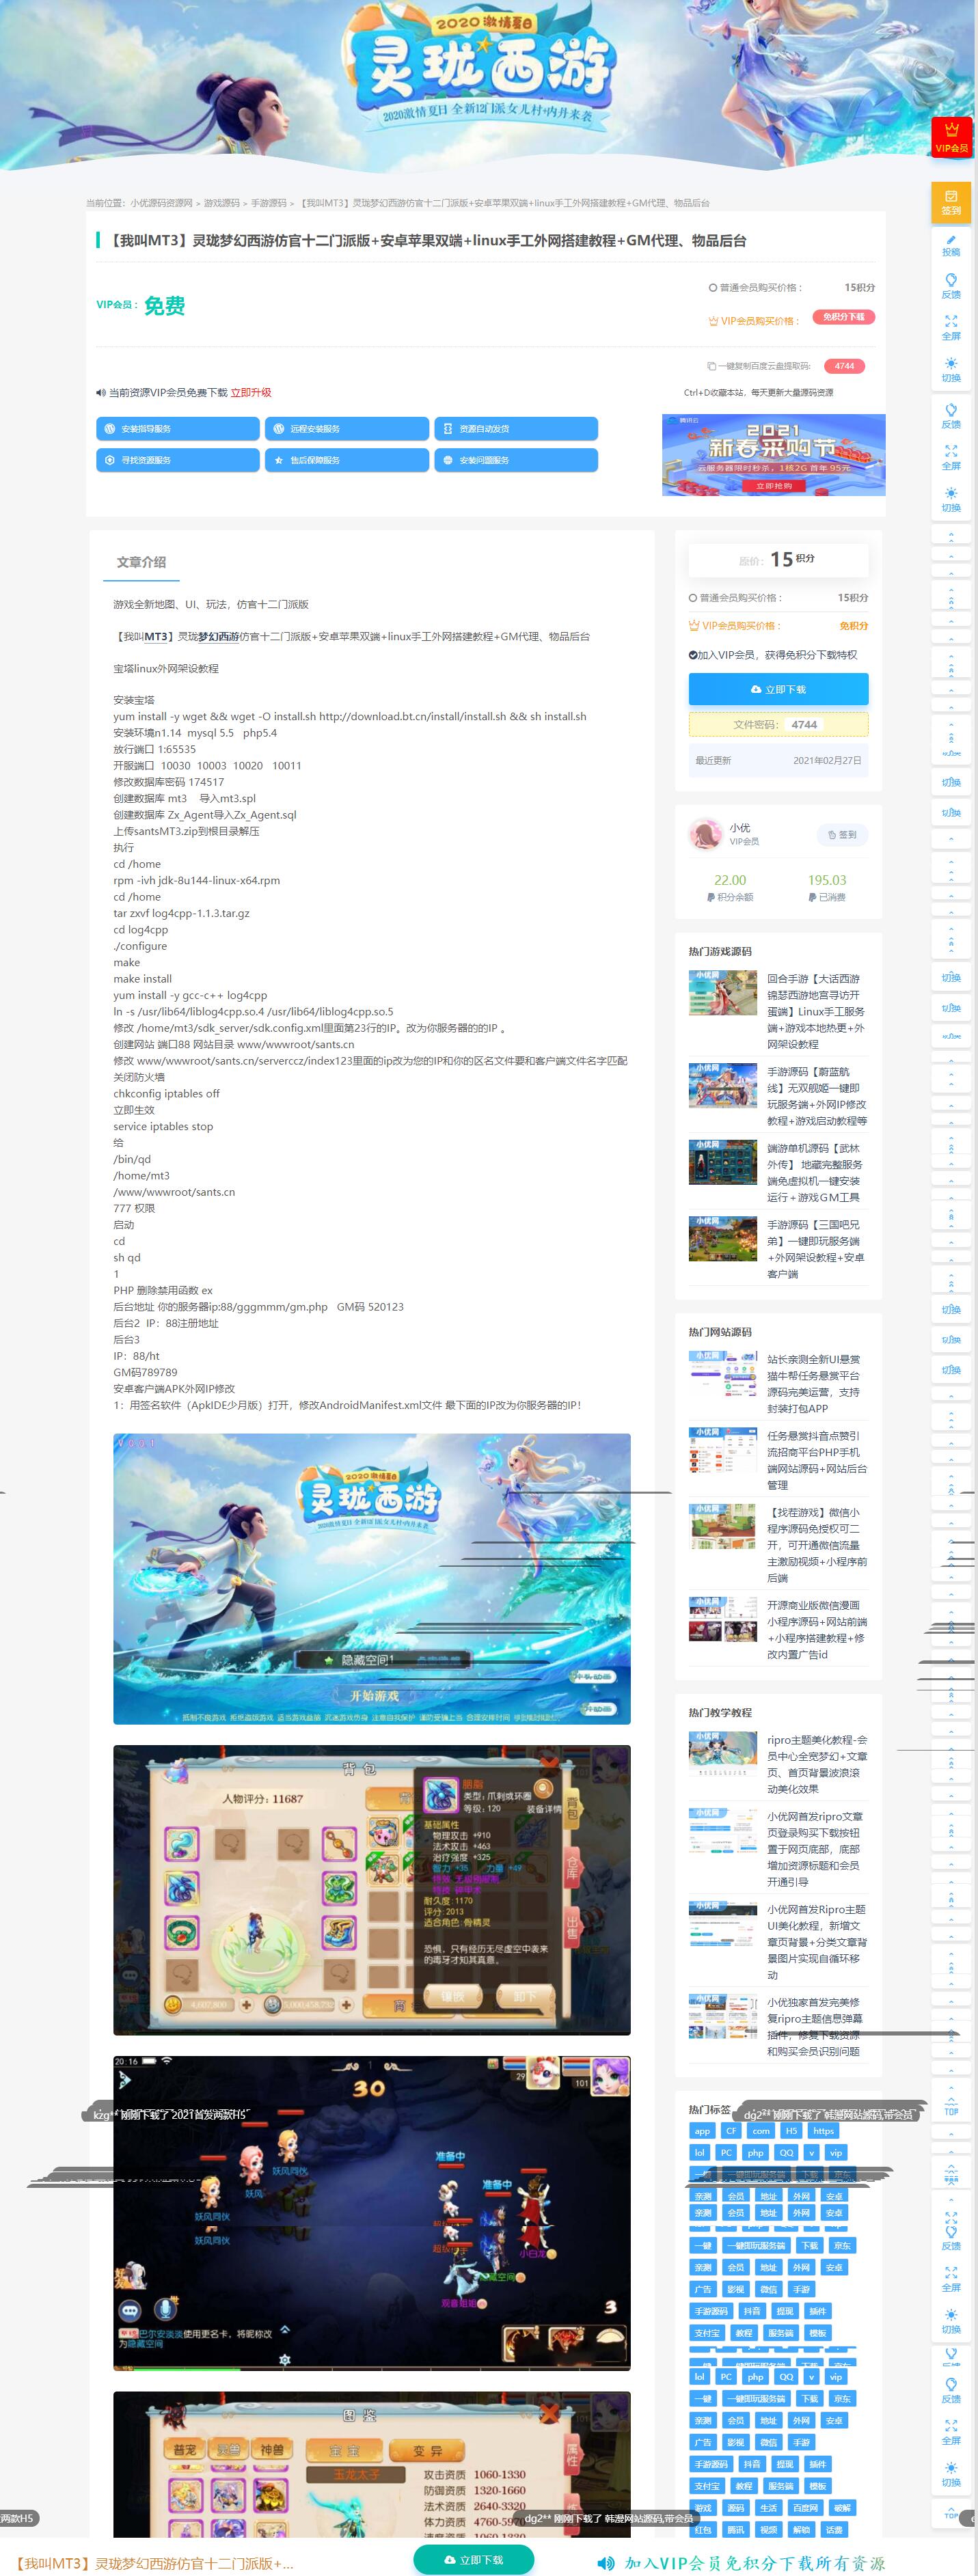Open the 背包 inventory screenshot in the article

click(x=372, y=1890)
